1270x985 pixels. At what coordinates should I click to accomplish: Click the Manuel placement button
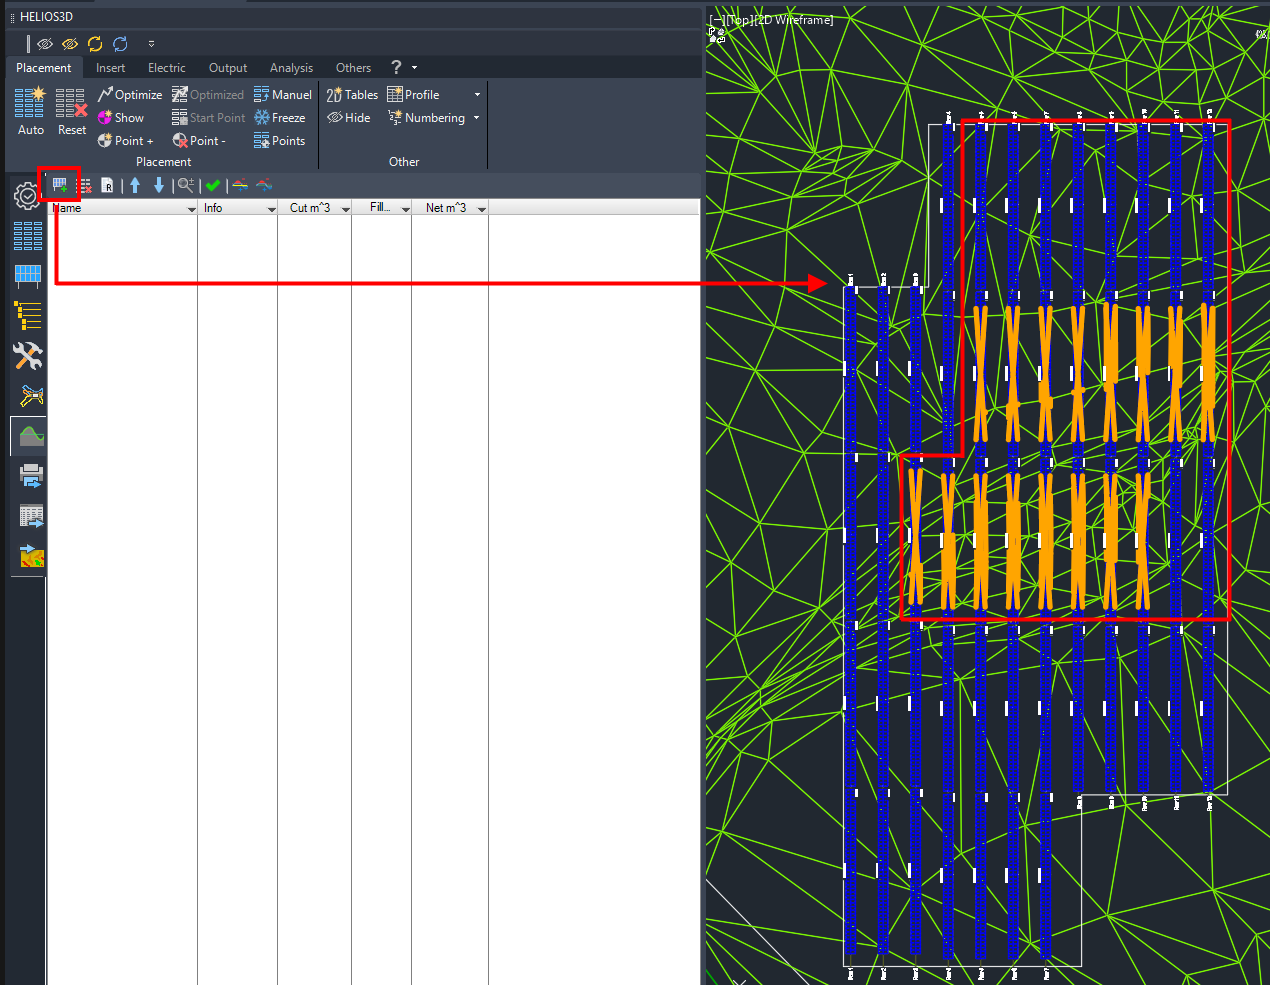pyautogui.click(x=283, y=95)
